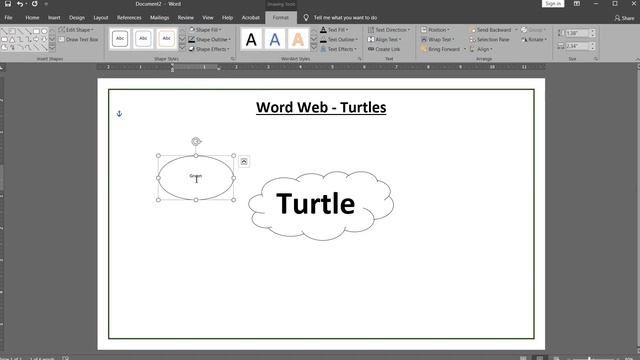The height and width of the screenshot is (360, 640).
Task: Open the Acrobat tab
Action: coord(251,18)
